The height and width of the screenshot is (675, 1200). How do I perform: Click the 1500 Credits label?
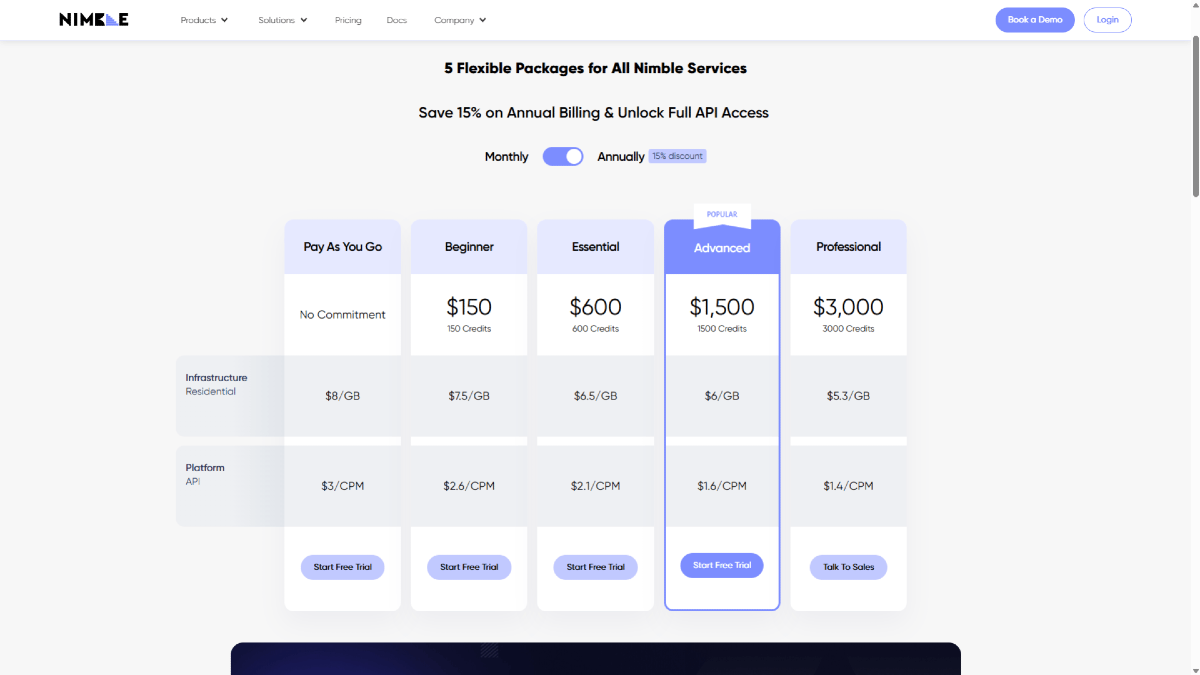(x=722, y=329)
